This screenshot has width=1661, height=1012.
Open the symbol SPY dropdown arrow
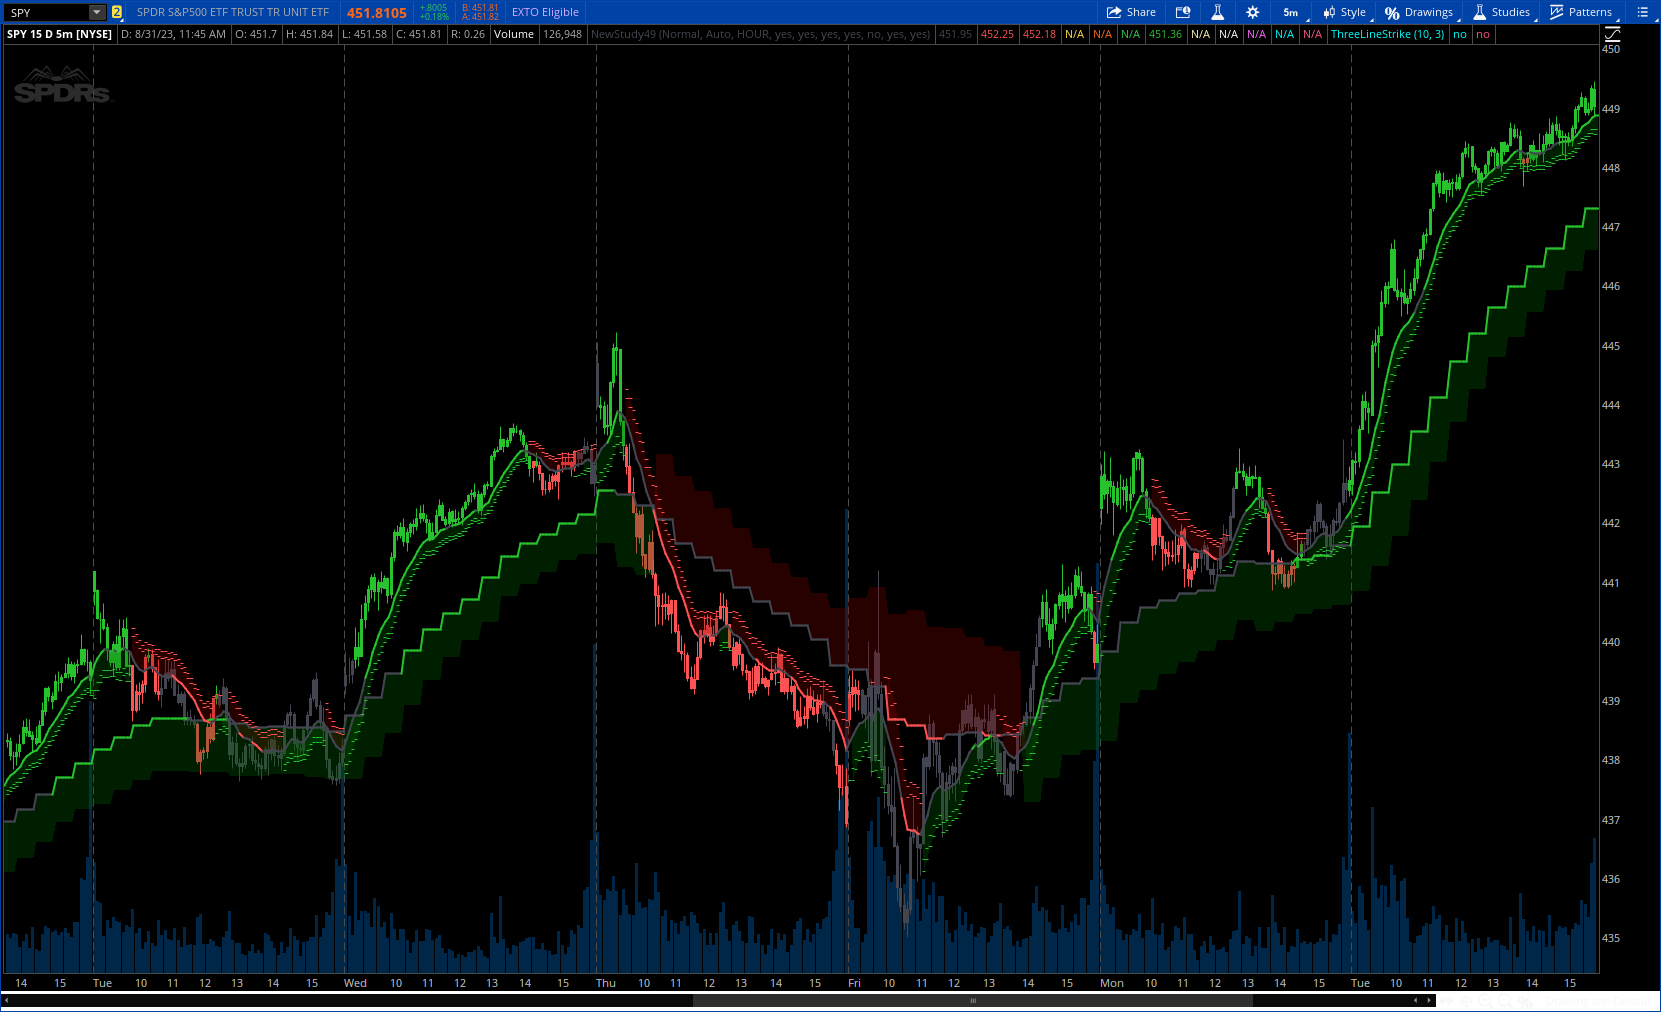coord(96,12)
